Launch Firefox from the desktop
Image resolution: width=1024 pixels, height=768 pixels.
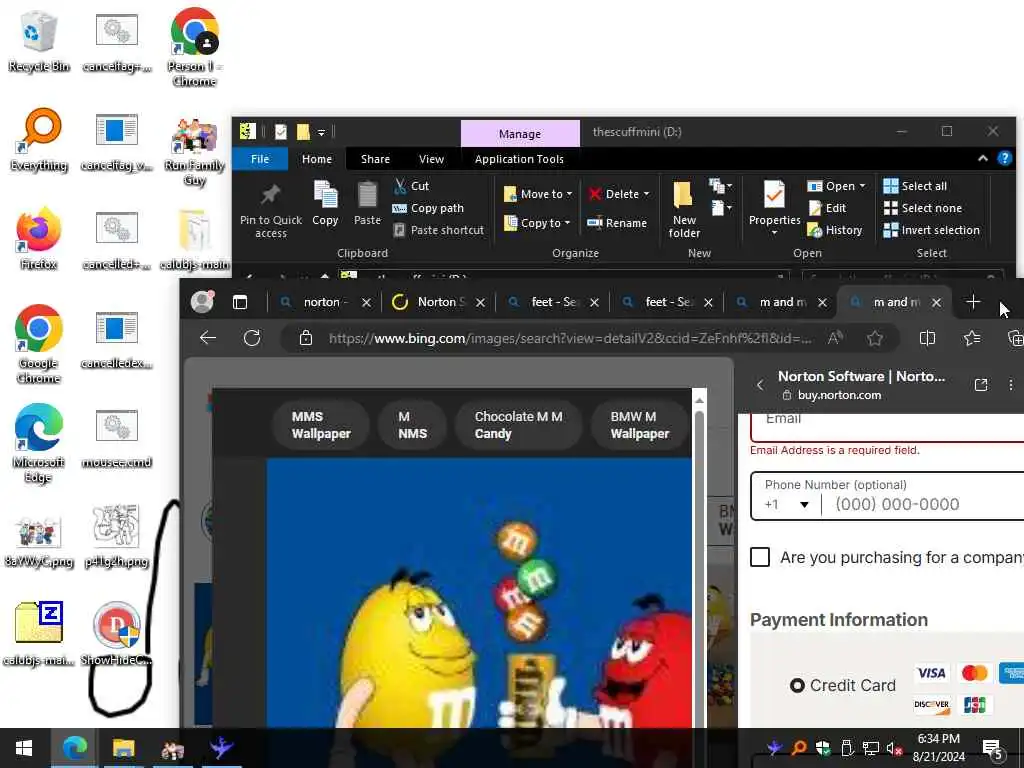coord(39,239)
